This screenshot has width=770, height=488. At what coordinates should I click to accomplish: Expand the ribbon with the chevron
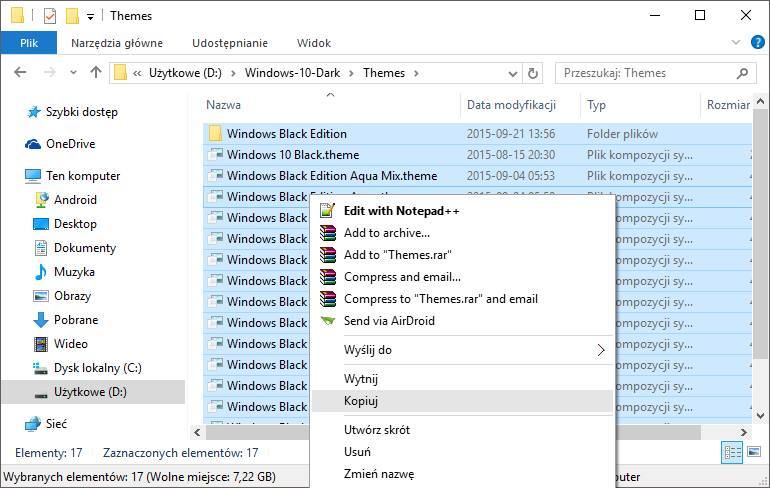[736, 42]
